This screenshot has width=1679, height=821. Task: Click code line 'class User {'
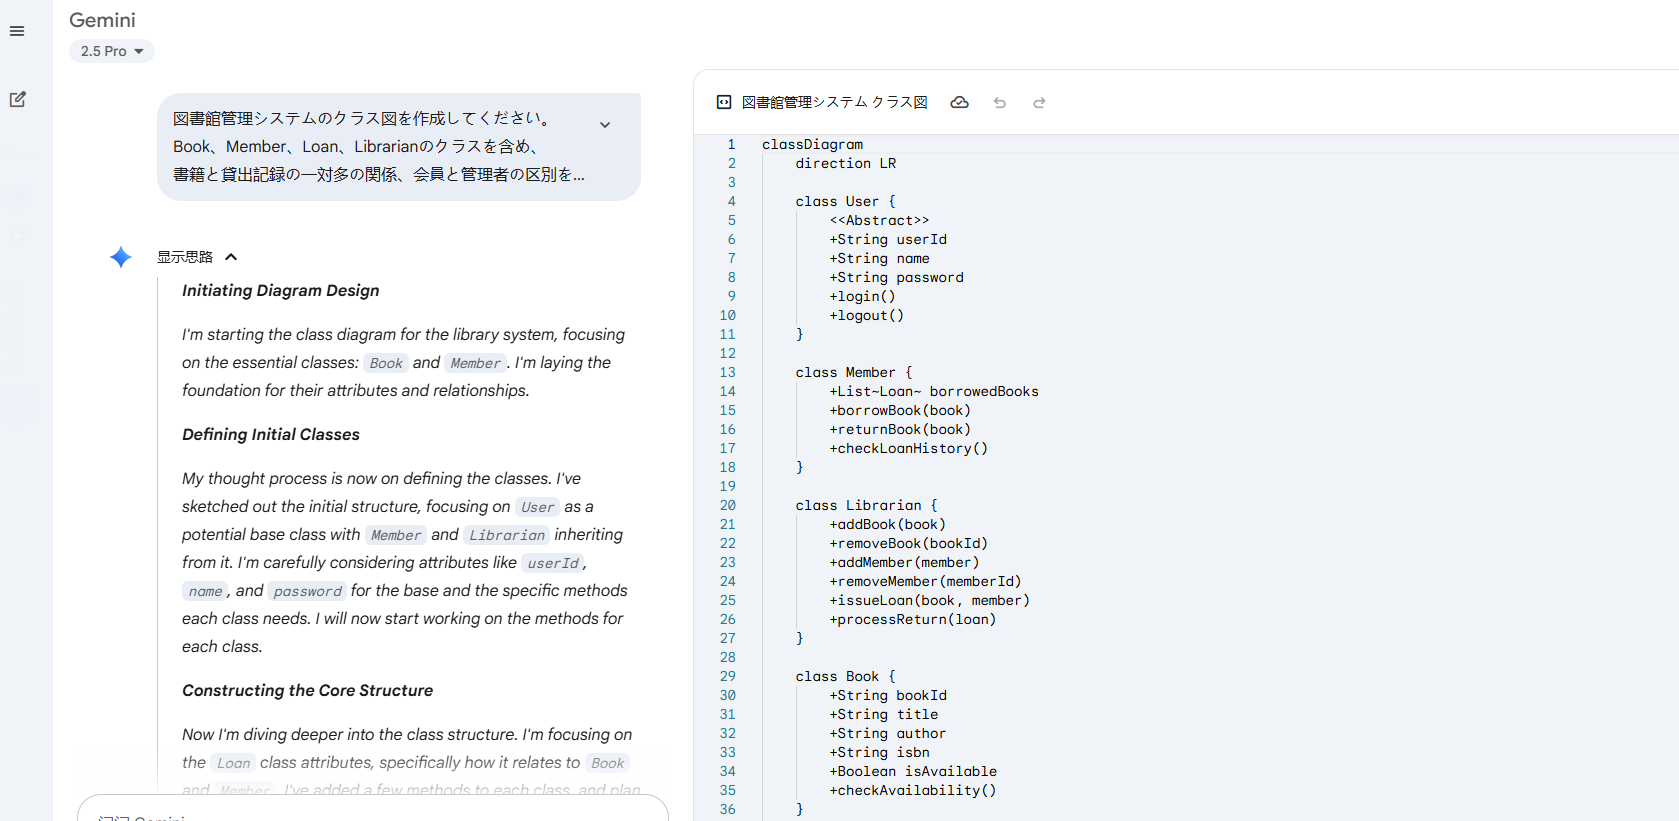point(846,201)
